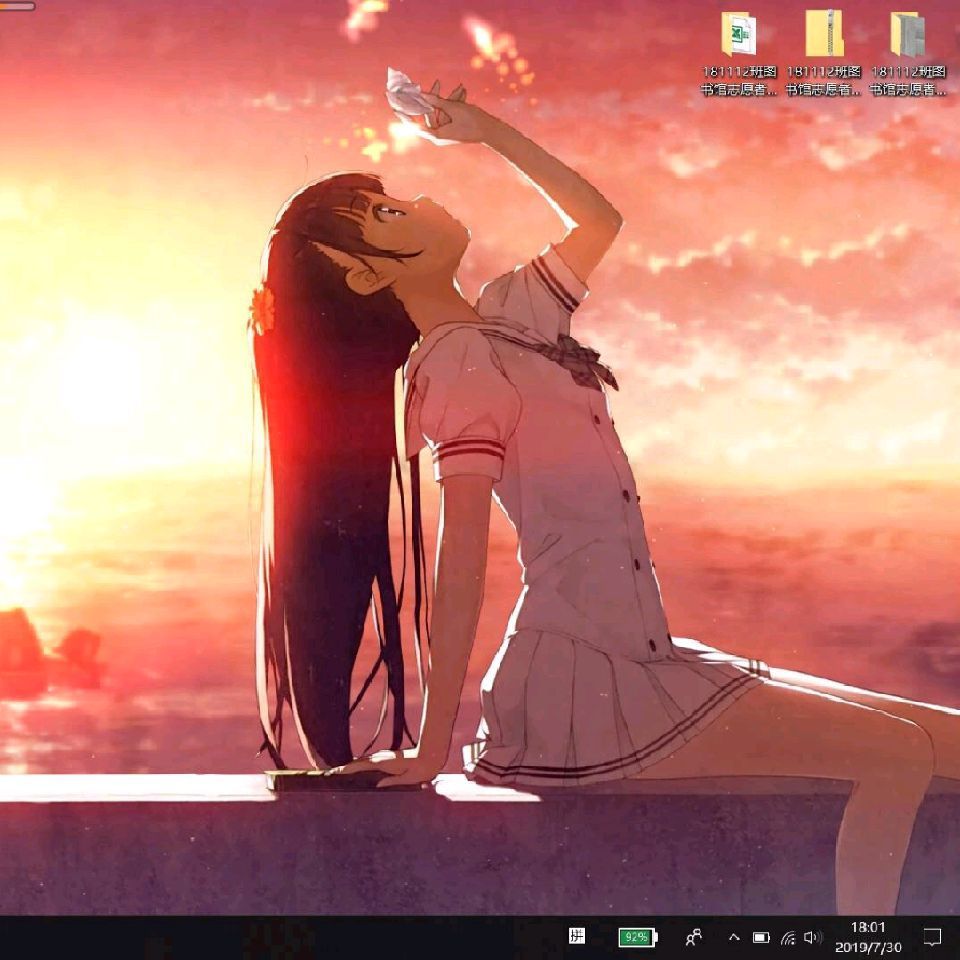Open the Wi-Fi network tray icon
This screenshot has height=960, width=960.
click(x=788, y=937)
